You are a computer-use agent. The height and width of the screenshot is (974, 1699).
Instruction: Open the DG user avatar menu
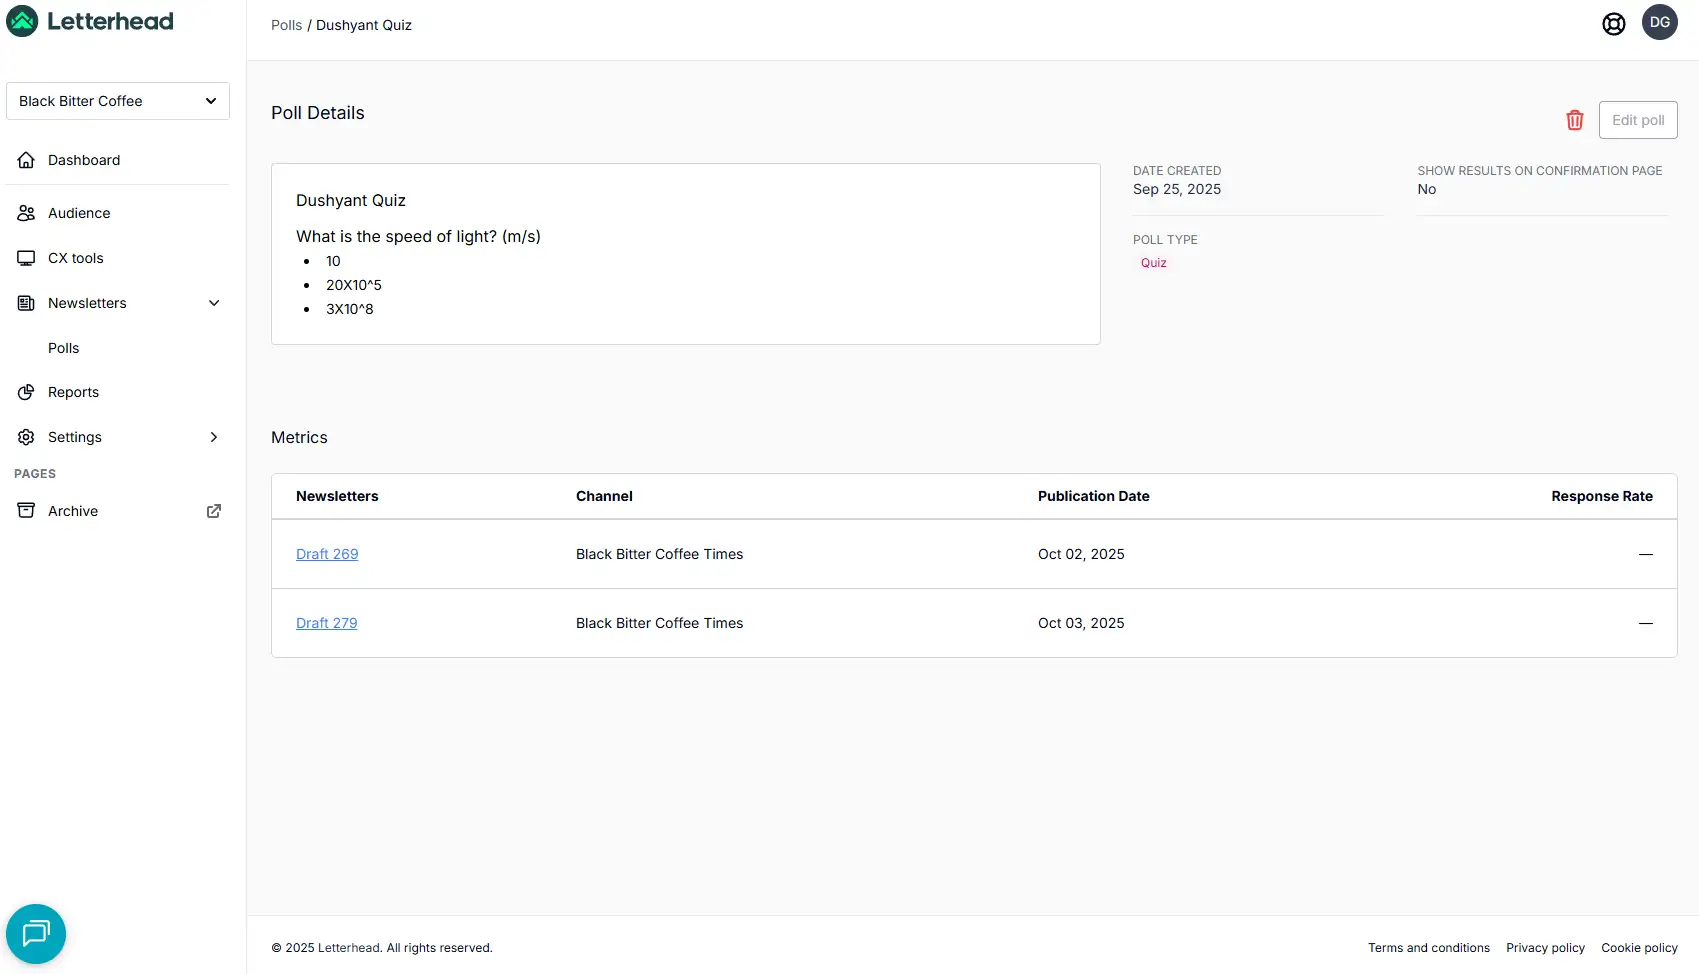point(1659,22)
